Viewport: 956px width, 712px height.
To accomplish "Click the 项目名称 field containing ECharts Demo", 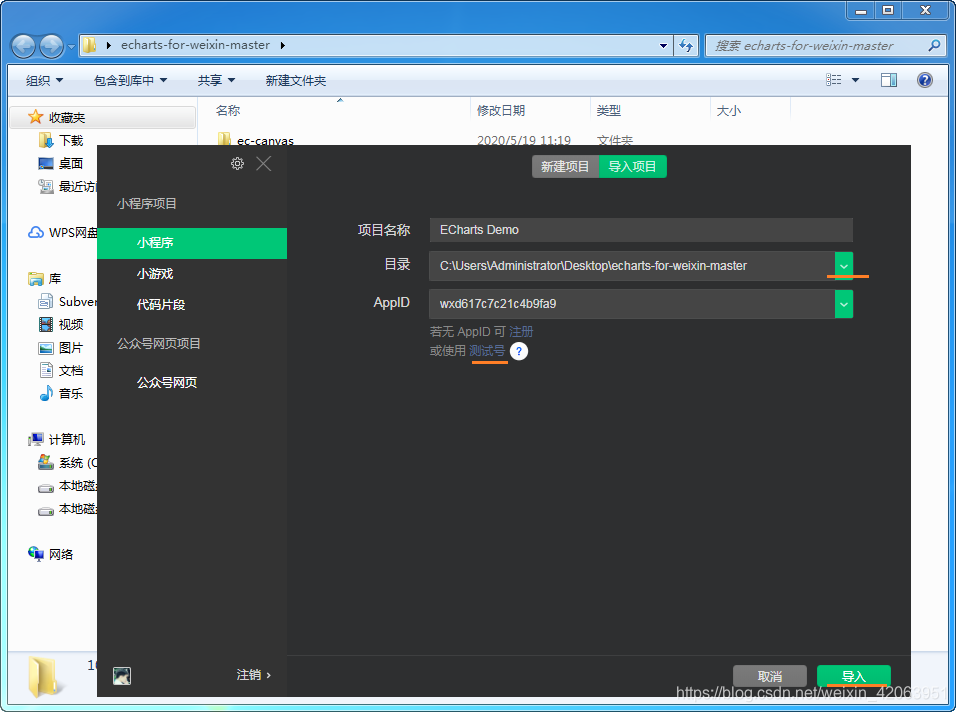I will click(641, 230).
